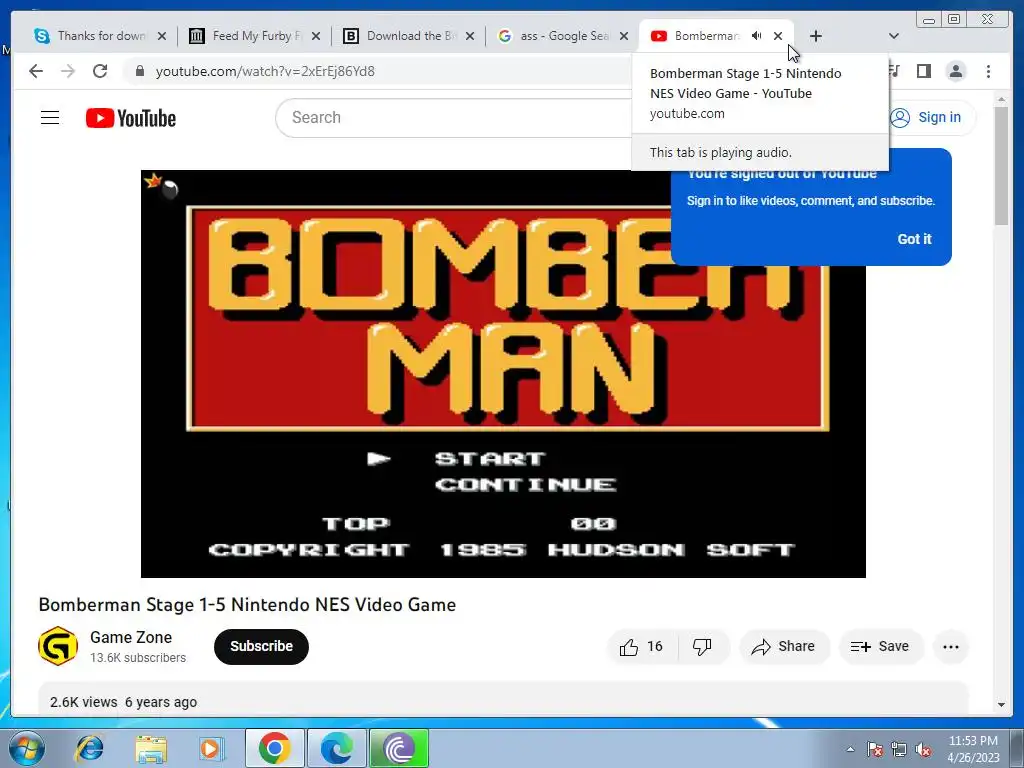Go forward with the forward arrow
Viewport: 1024px width, 768px height.
click(x=68, y=71)
